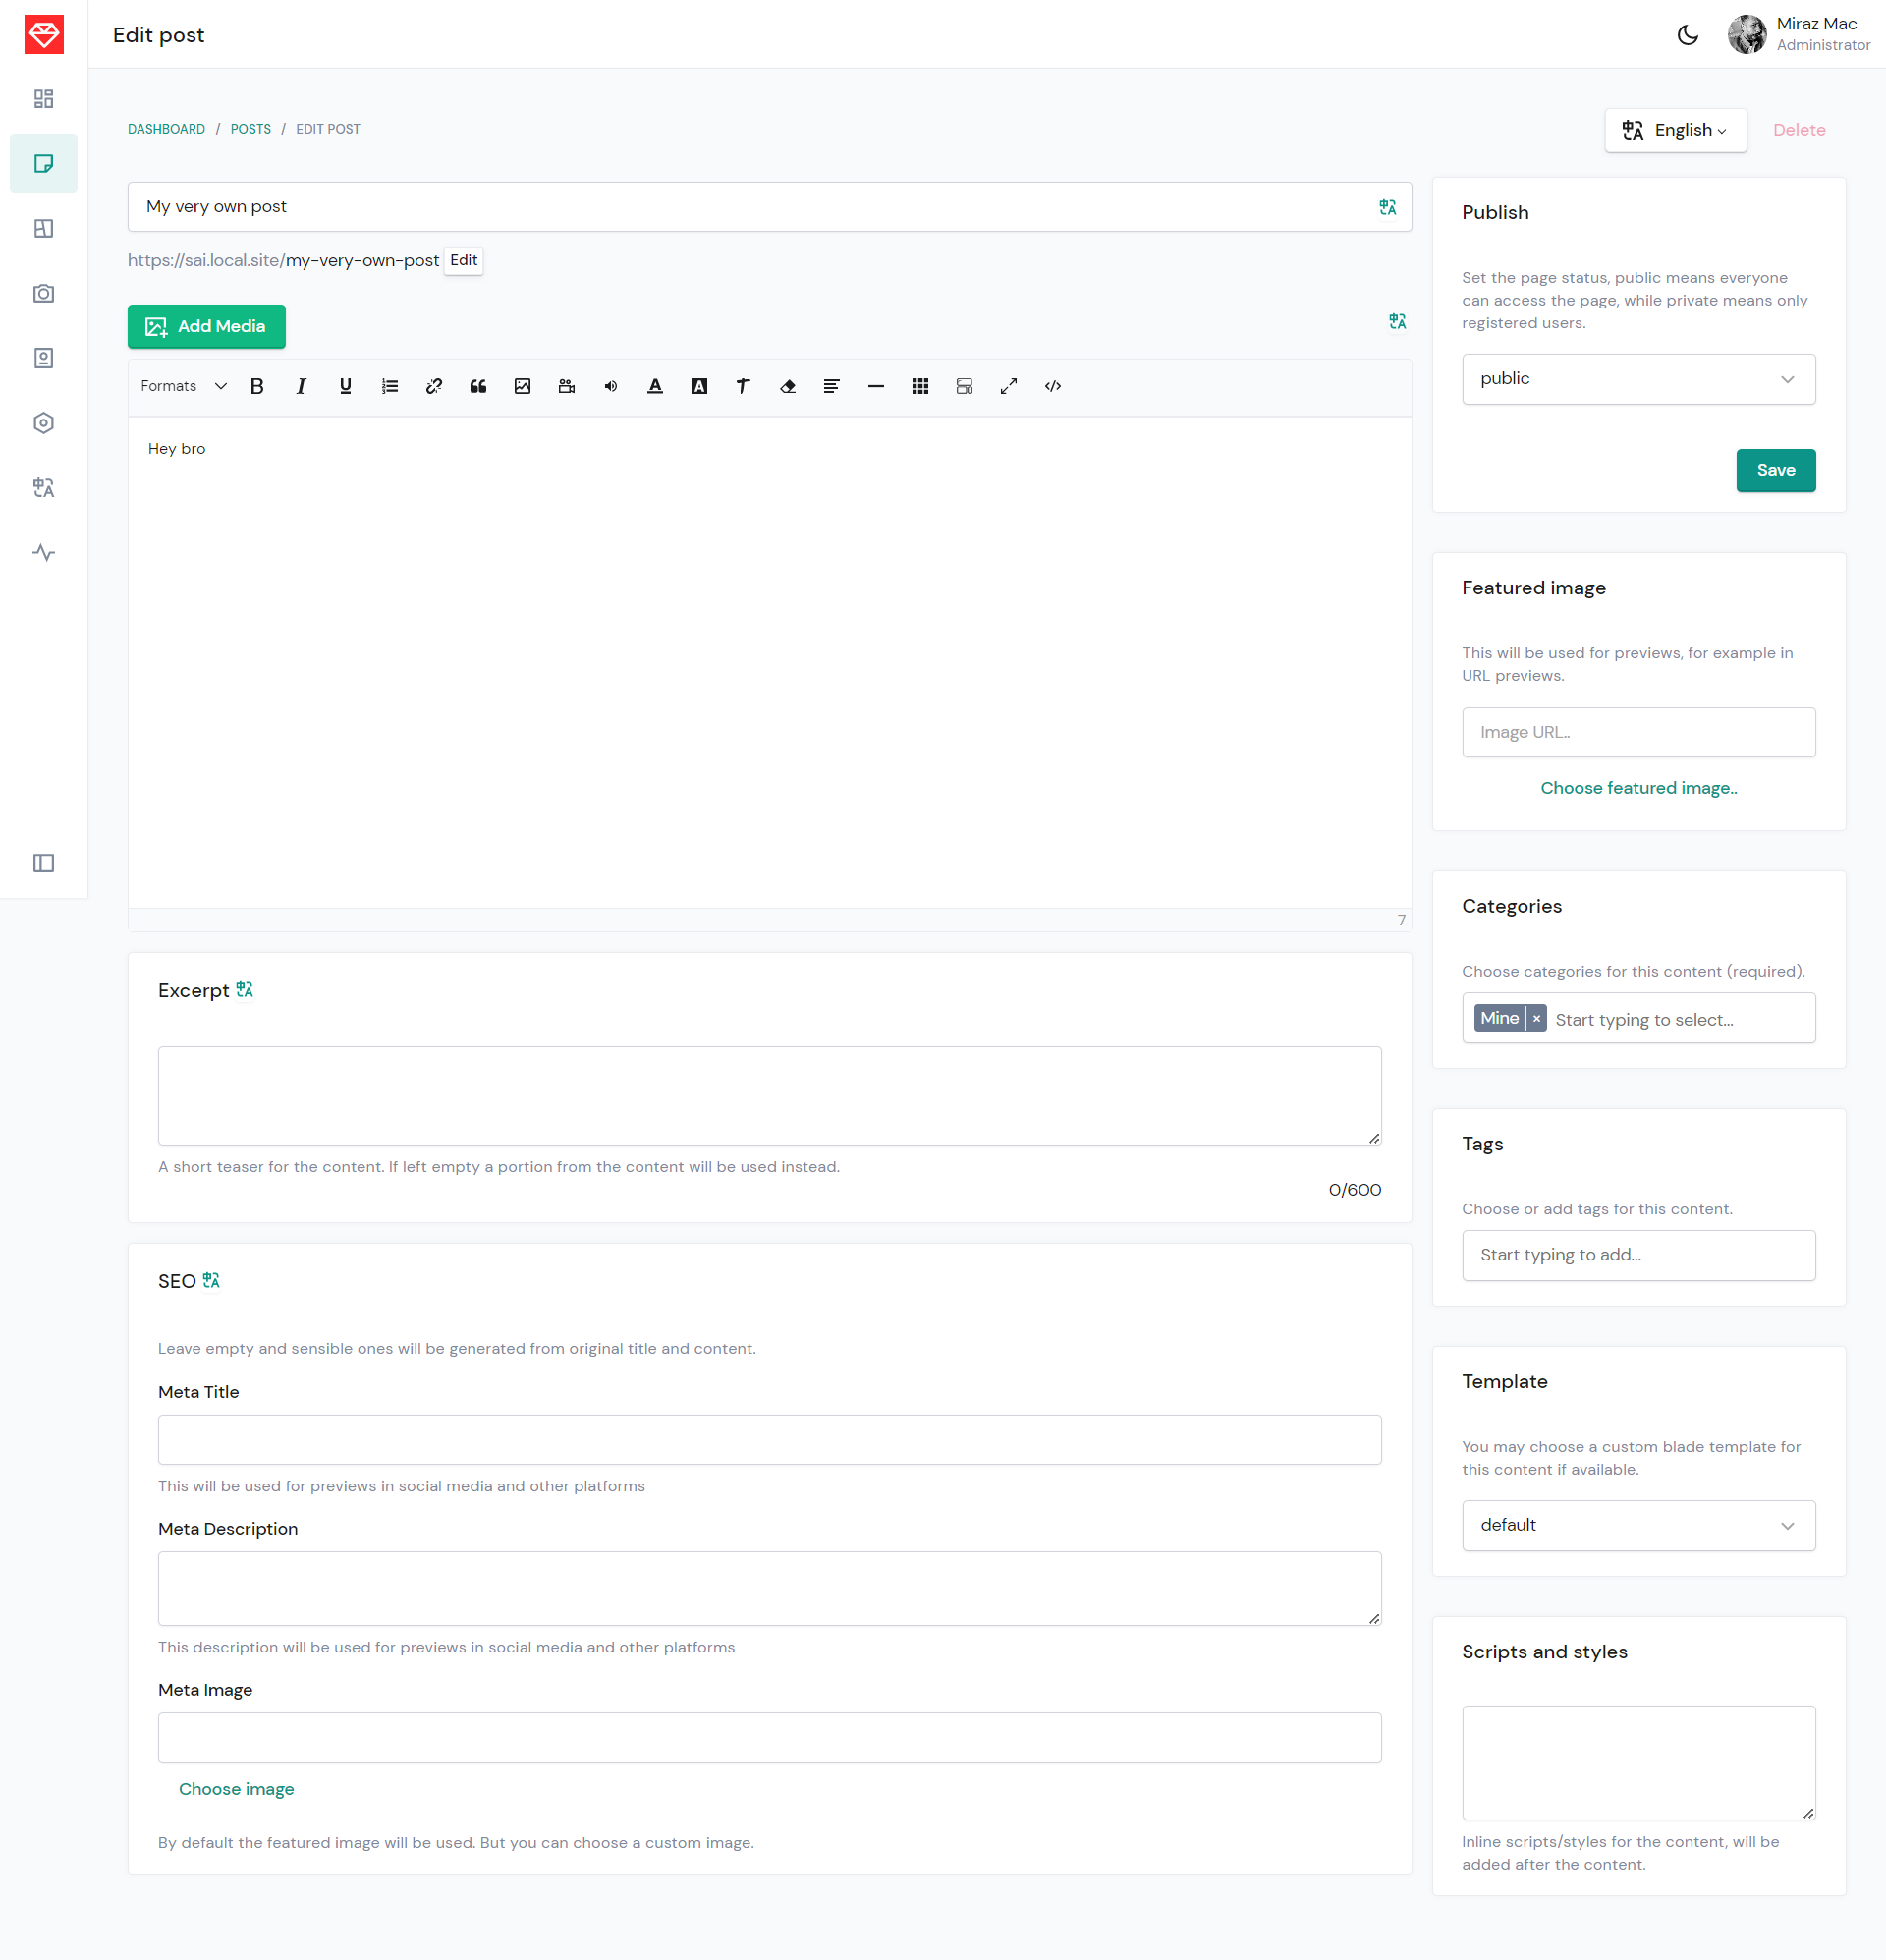
Task: Toggle fullscreen editor mode
Action: point(1009,387)
